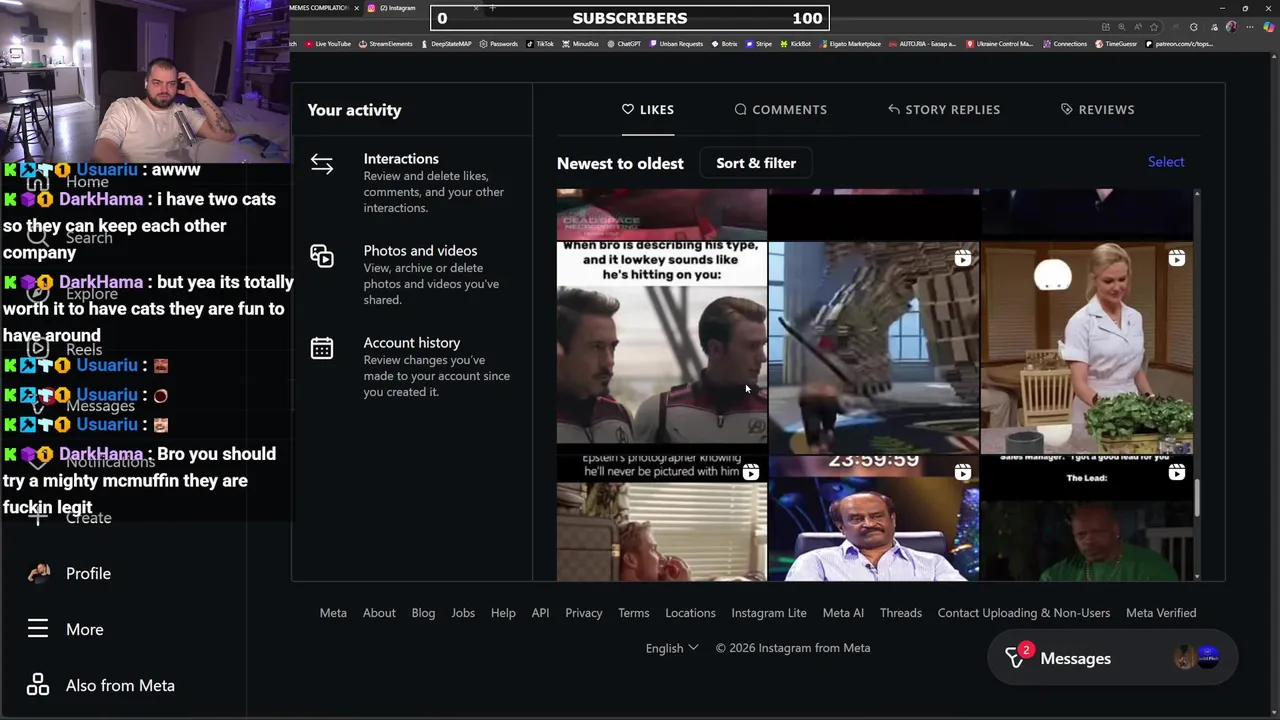This screenshot has width=1280, height=720.
Task: Open the liked reel with nurse in kitchen
Action: click(1086, 347)
